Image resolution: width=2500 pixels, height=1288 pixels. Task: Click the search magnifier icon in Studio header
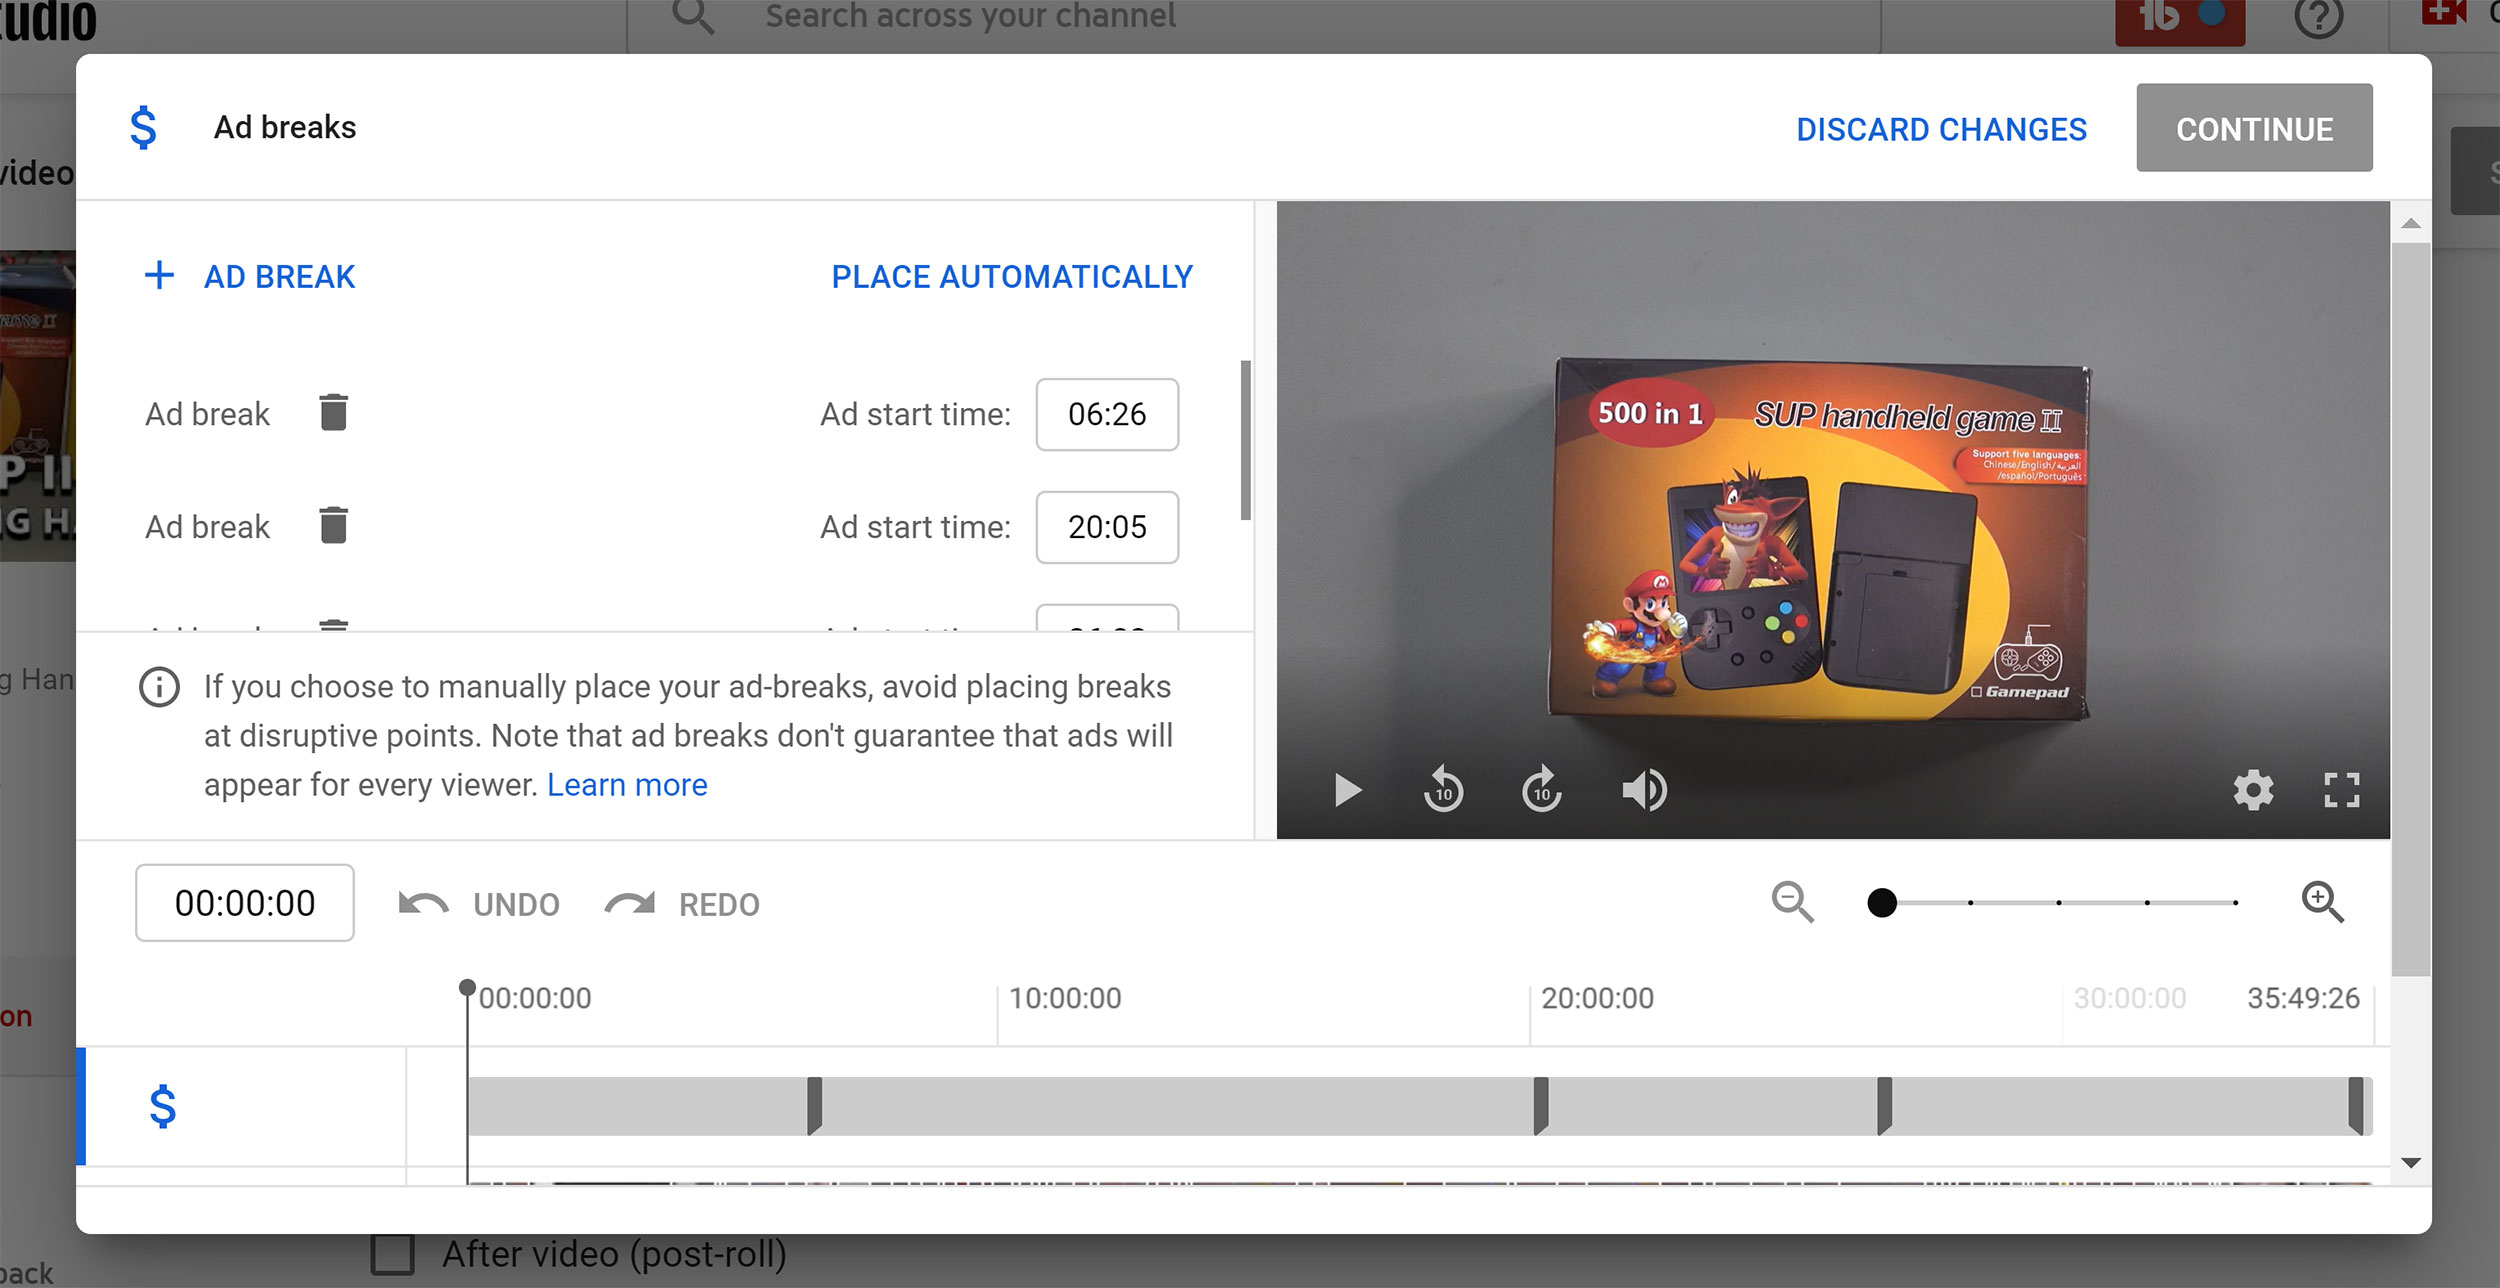point(693,16)
